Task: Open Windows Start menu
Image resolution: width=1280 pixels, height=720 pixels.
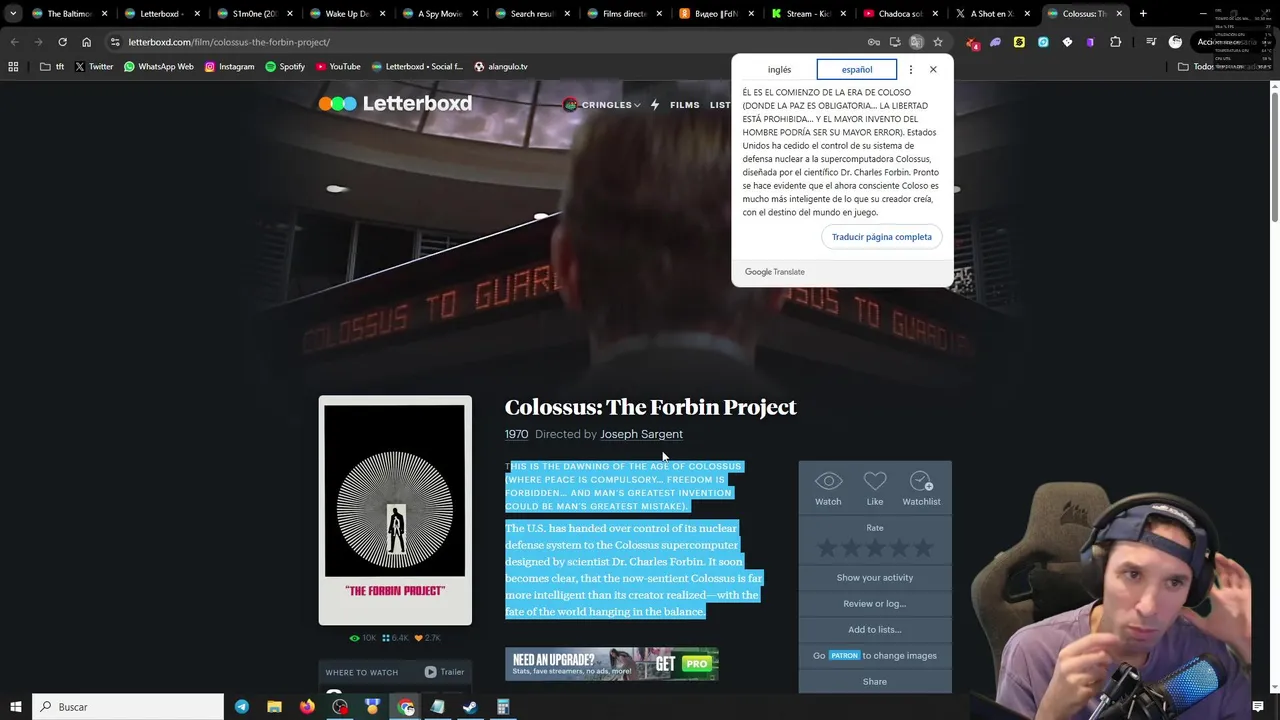Action: click(15, 707)
